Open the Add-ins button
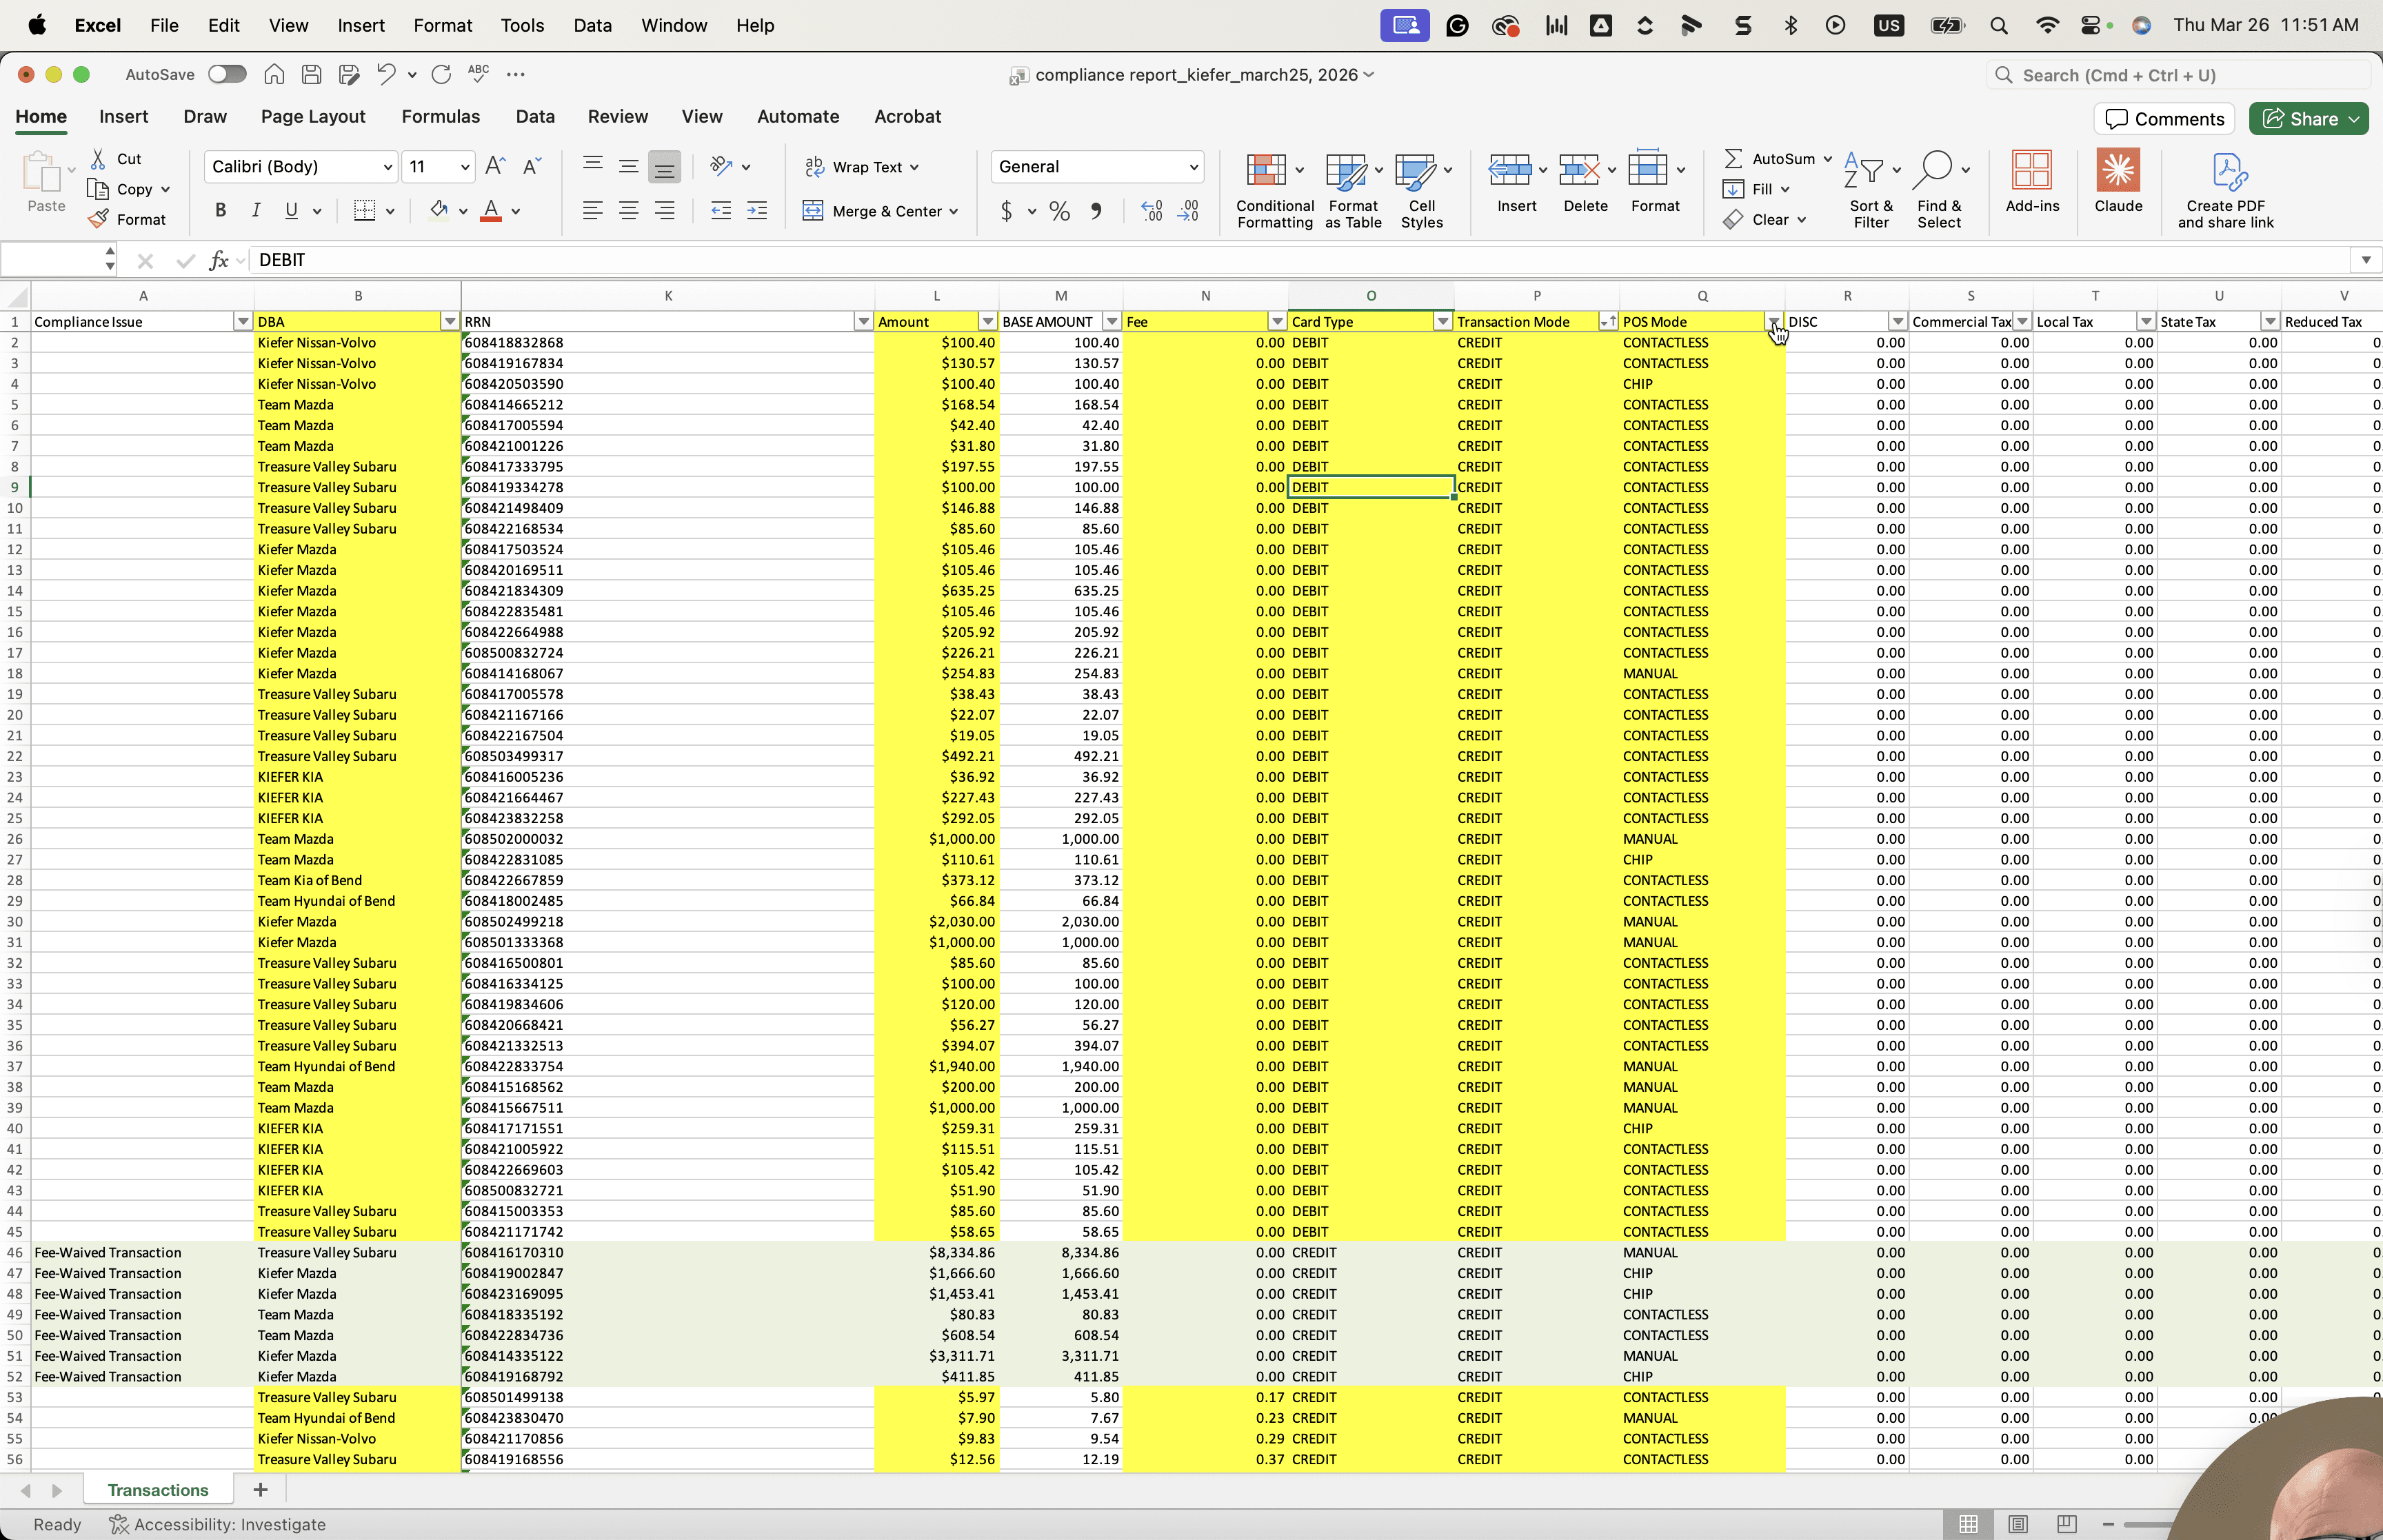The height and width of the screenshot is (1540, 2383). (2032, 182)
